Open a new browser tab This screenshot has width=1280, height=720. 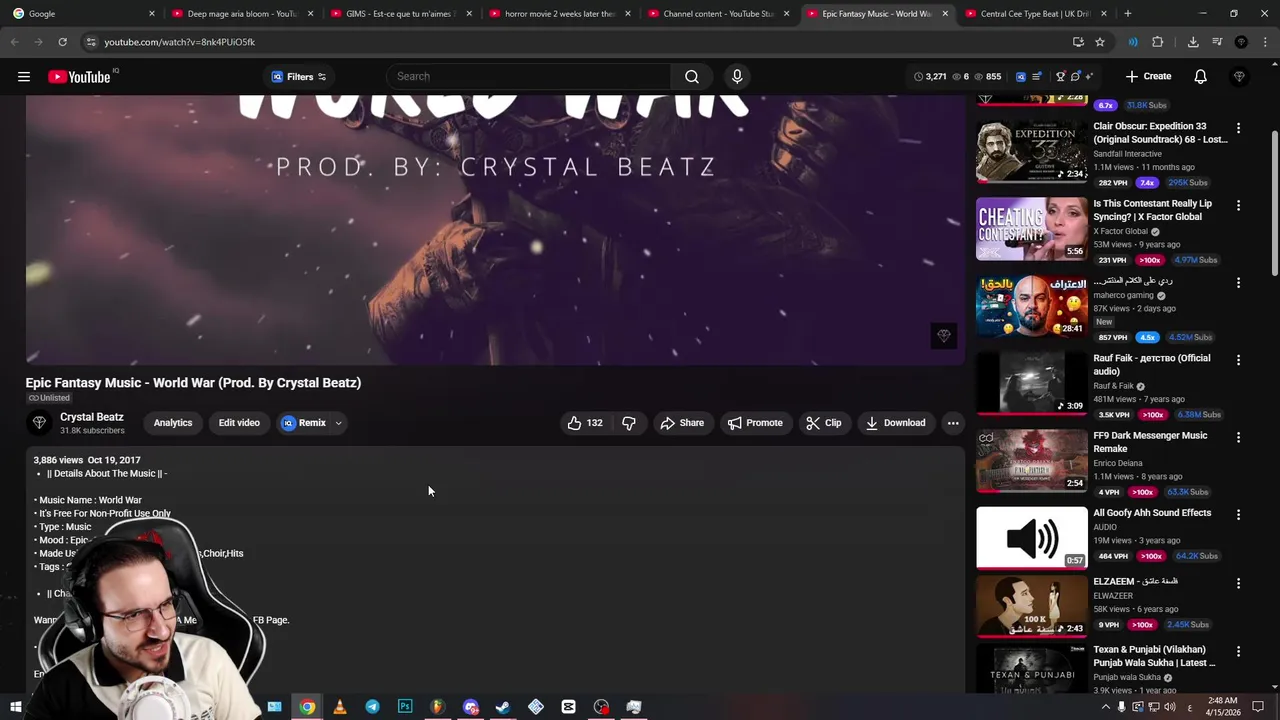click(1127, 14)
